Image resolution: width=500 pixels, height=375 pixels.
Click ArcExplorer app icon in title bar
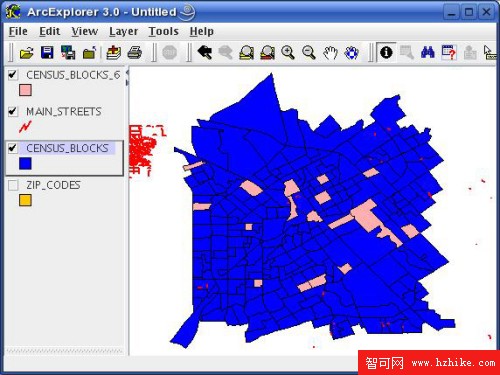(13, 12)
